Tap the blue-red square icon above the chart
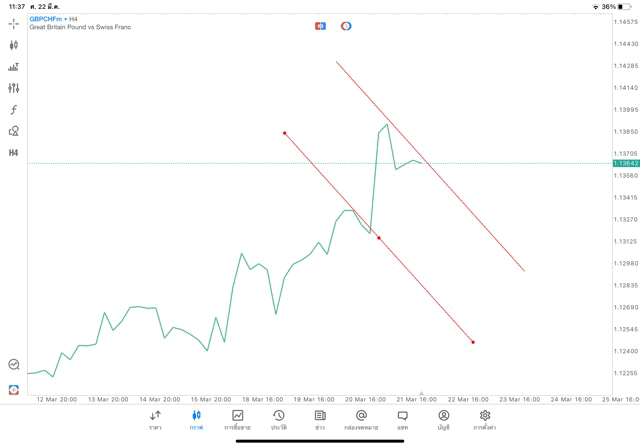The image size is (640, 447). pyautogui.click(x=320, y=25)
